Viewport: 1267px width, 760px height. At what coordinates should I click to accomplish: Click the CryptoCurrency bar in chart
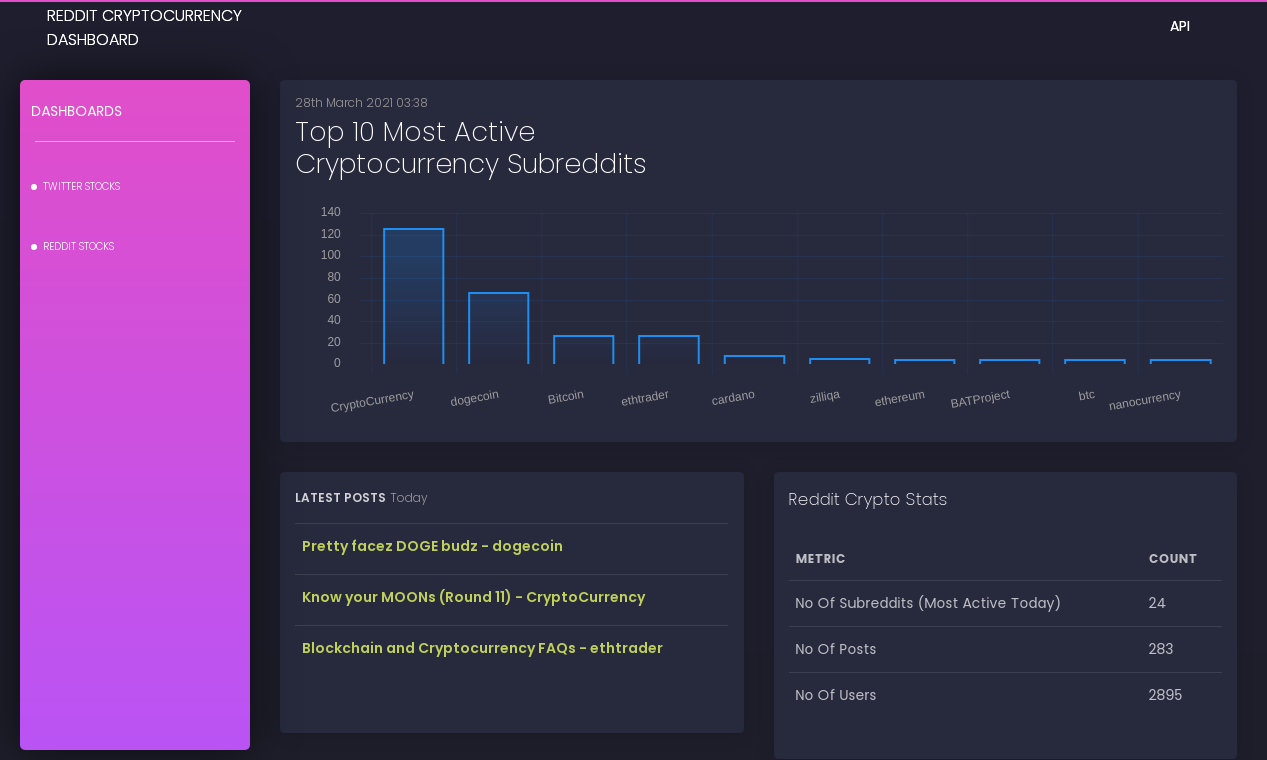point(413,296)
